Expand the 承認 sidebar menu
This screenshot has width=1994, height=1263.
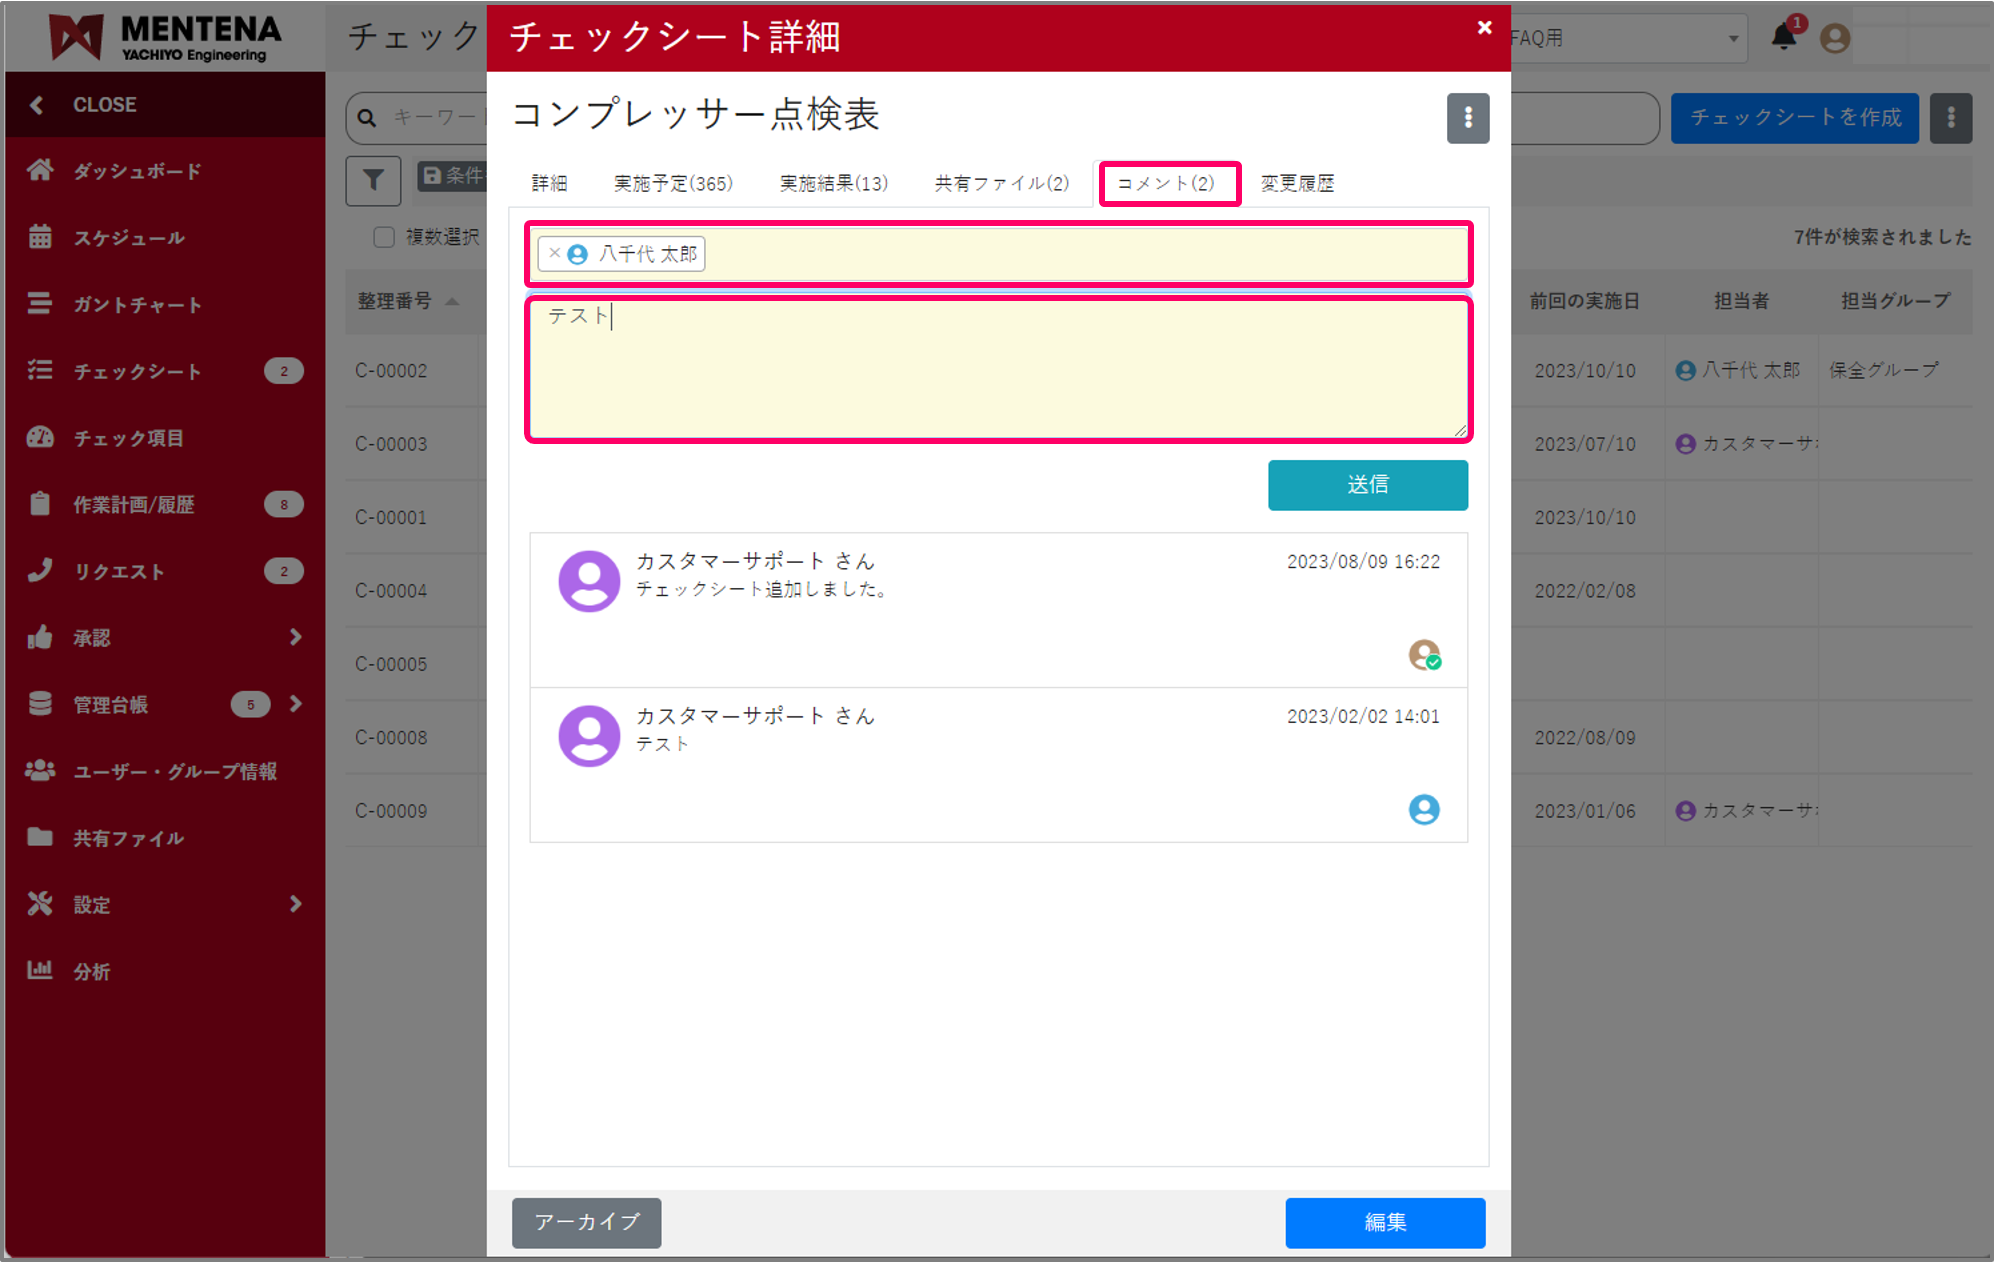(x=94, y=637)
